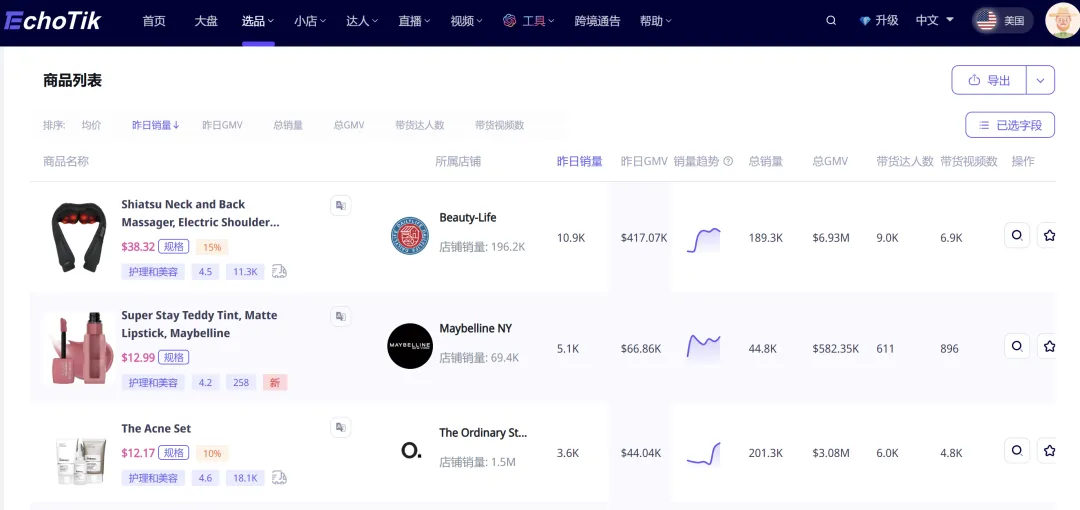Viewport: 1080px width, 510px height.
Task: Expand the 小店 dropdown menu
Action: pos(310,21)
